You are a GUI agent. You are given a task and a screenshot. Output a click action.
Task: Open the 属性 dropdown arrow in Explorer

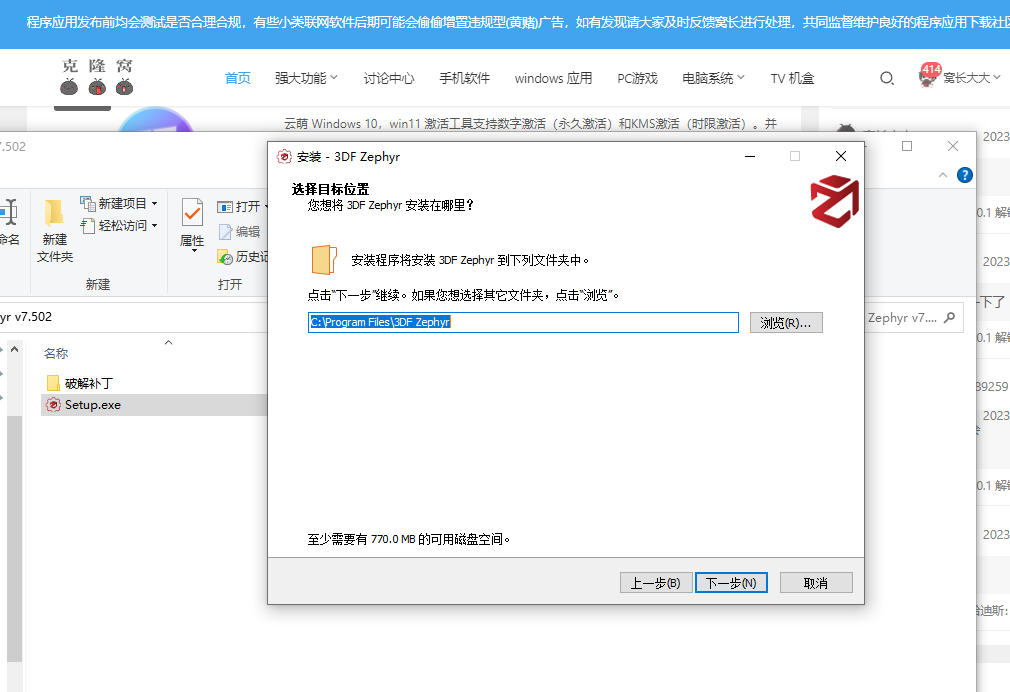tap(194, 251)
